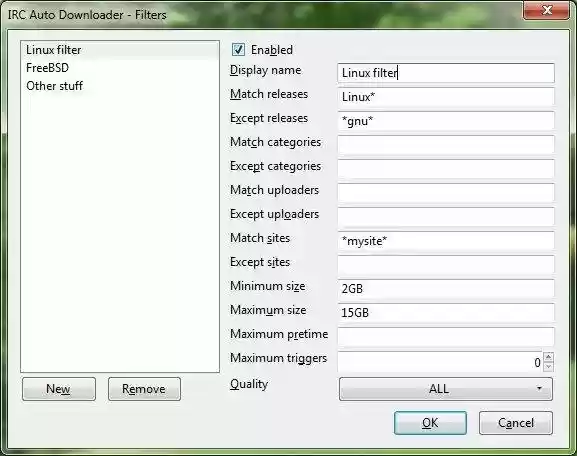Focus the Except uploaders field
Image resolution: width=577 pixels, height=456 pixels.
pyautogui.click(x=446, y=216)
